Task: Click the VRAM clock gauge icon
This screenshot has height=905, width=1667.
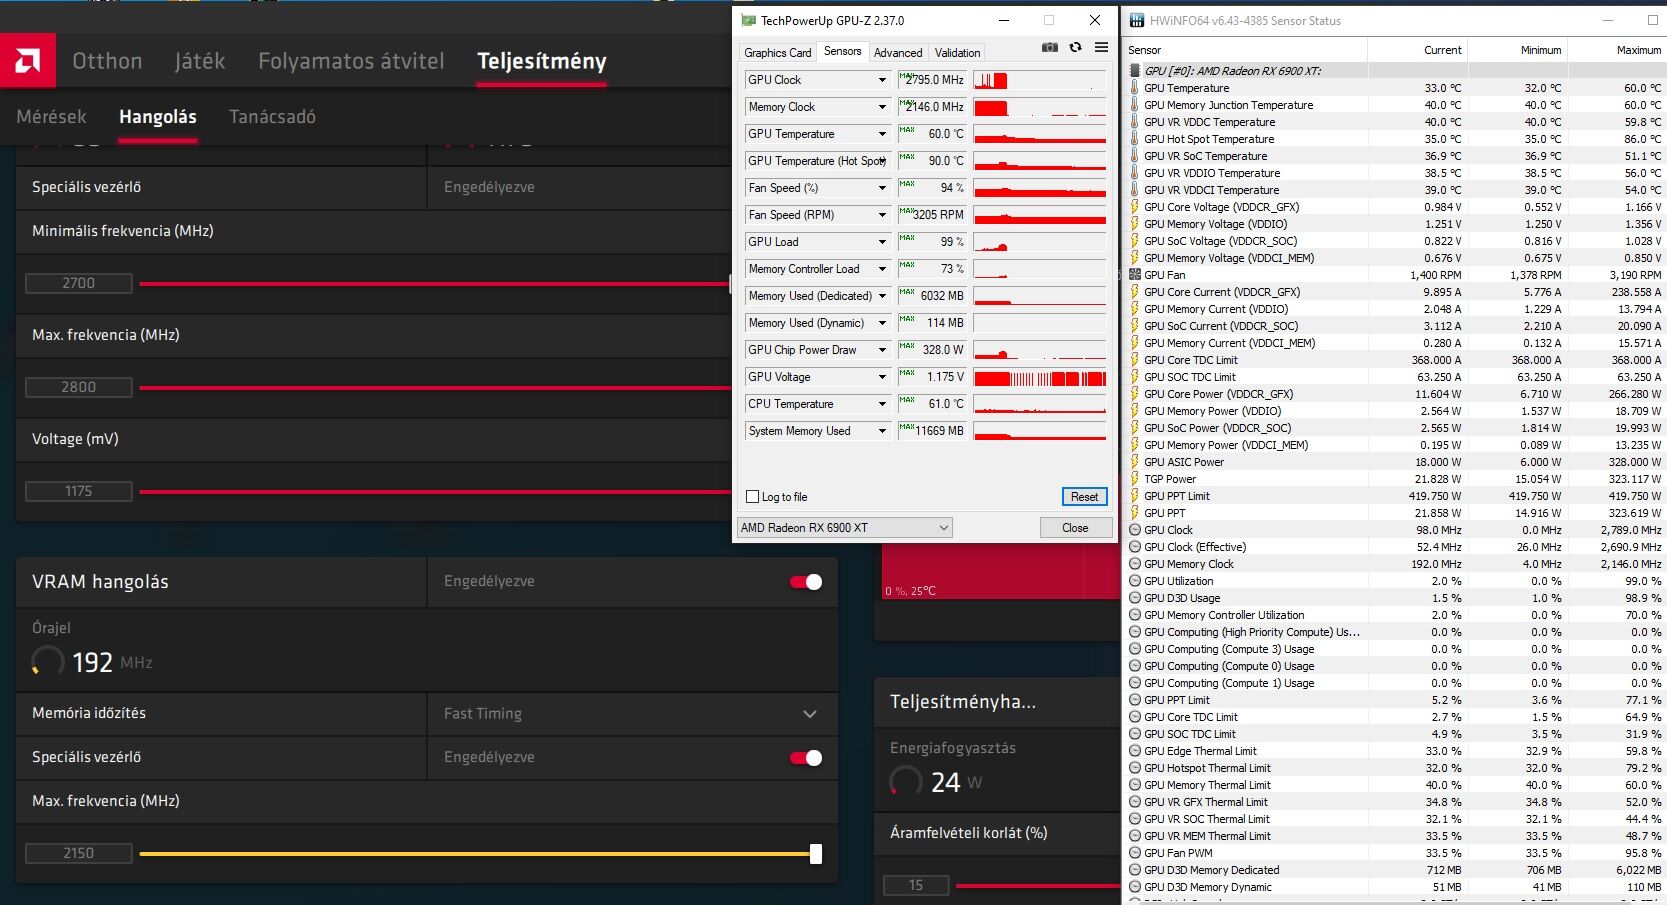Action: click(48, 662)
